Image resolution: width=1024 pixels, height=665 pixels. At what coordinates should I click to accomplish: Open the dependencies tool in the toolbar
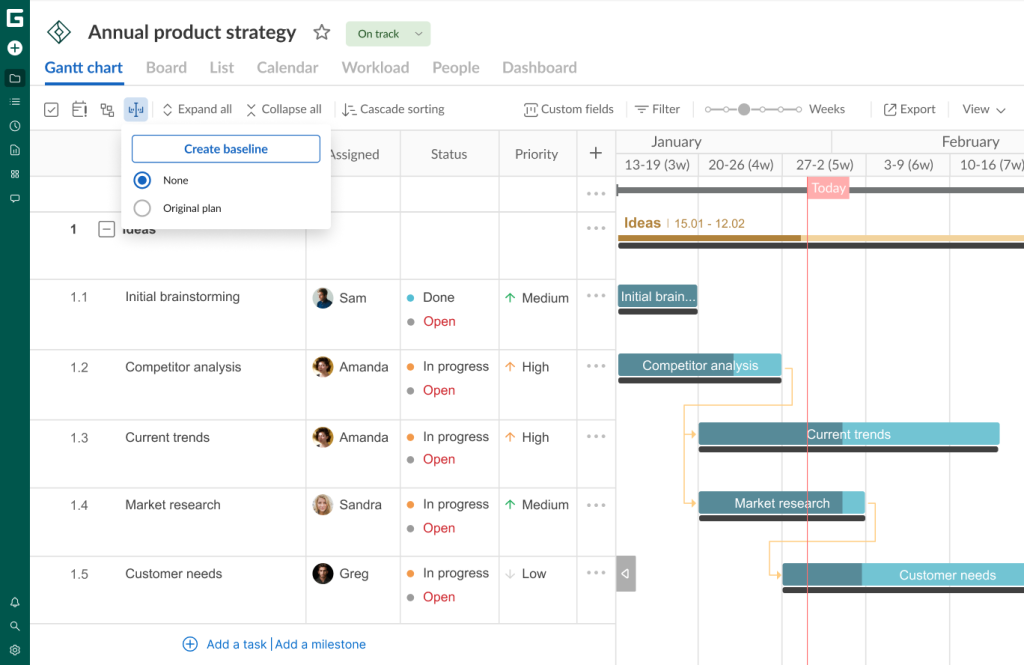[x=107, y=109]
